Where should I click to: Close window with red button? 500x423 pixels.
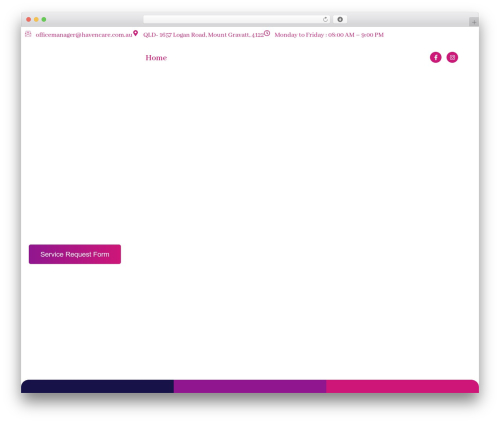coord(29,19)
